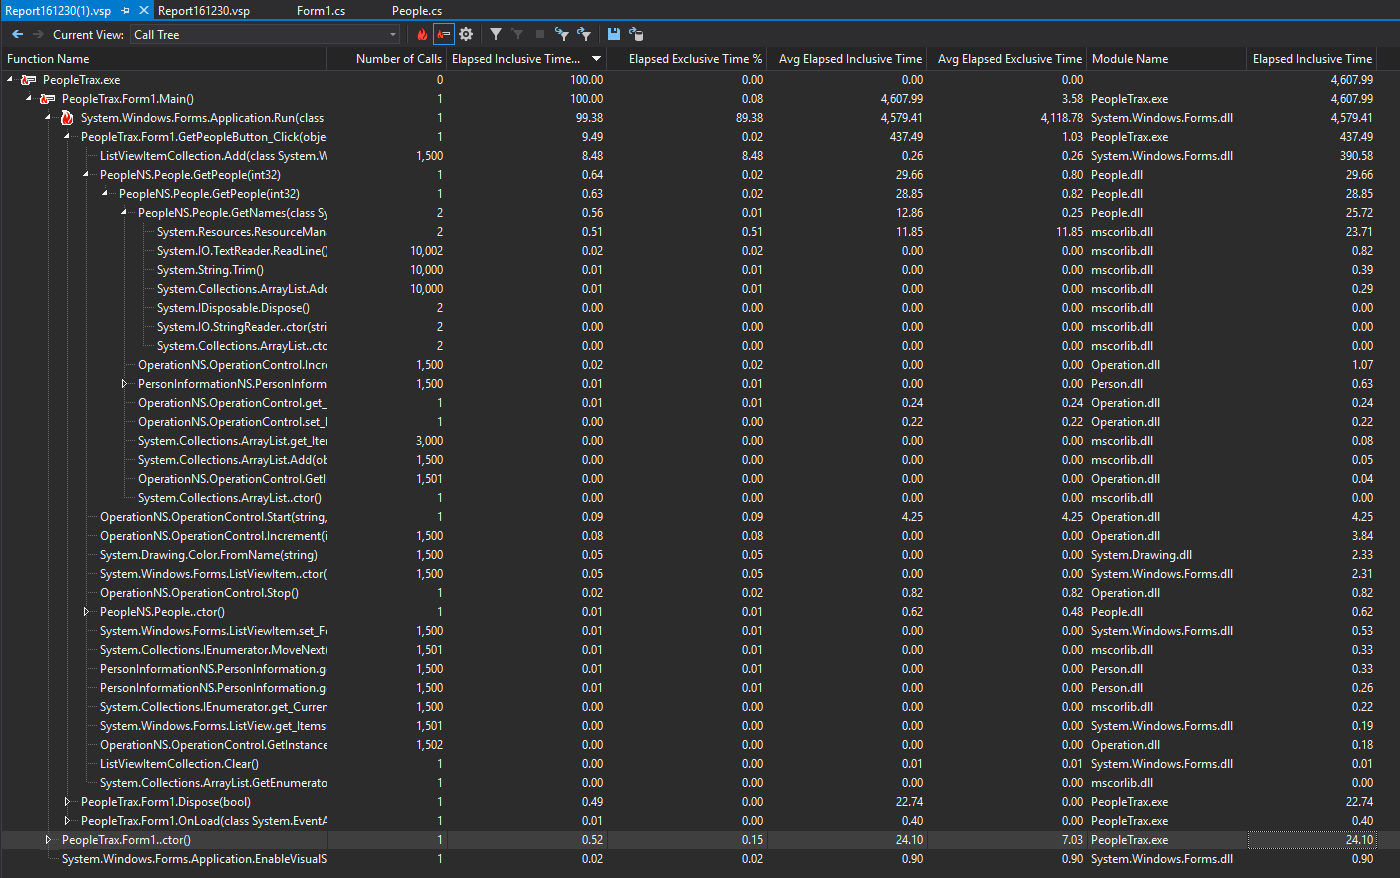Switch to the Form1.cs tab
The image size is (1400, 878).
point(320,11)
